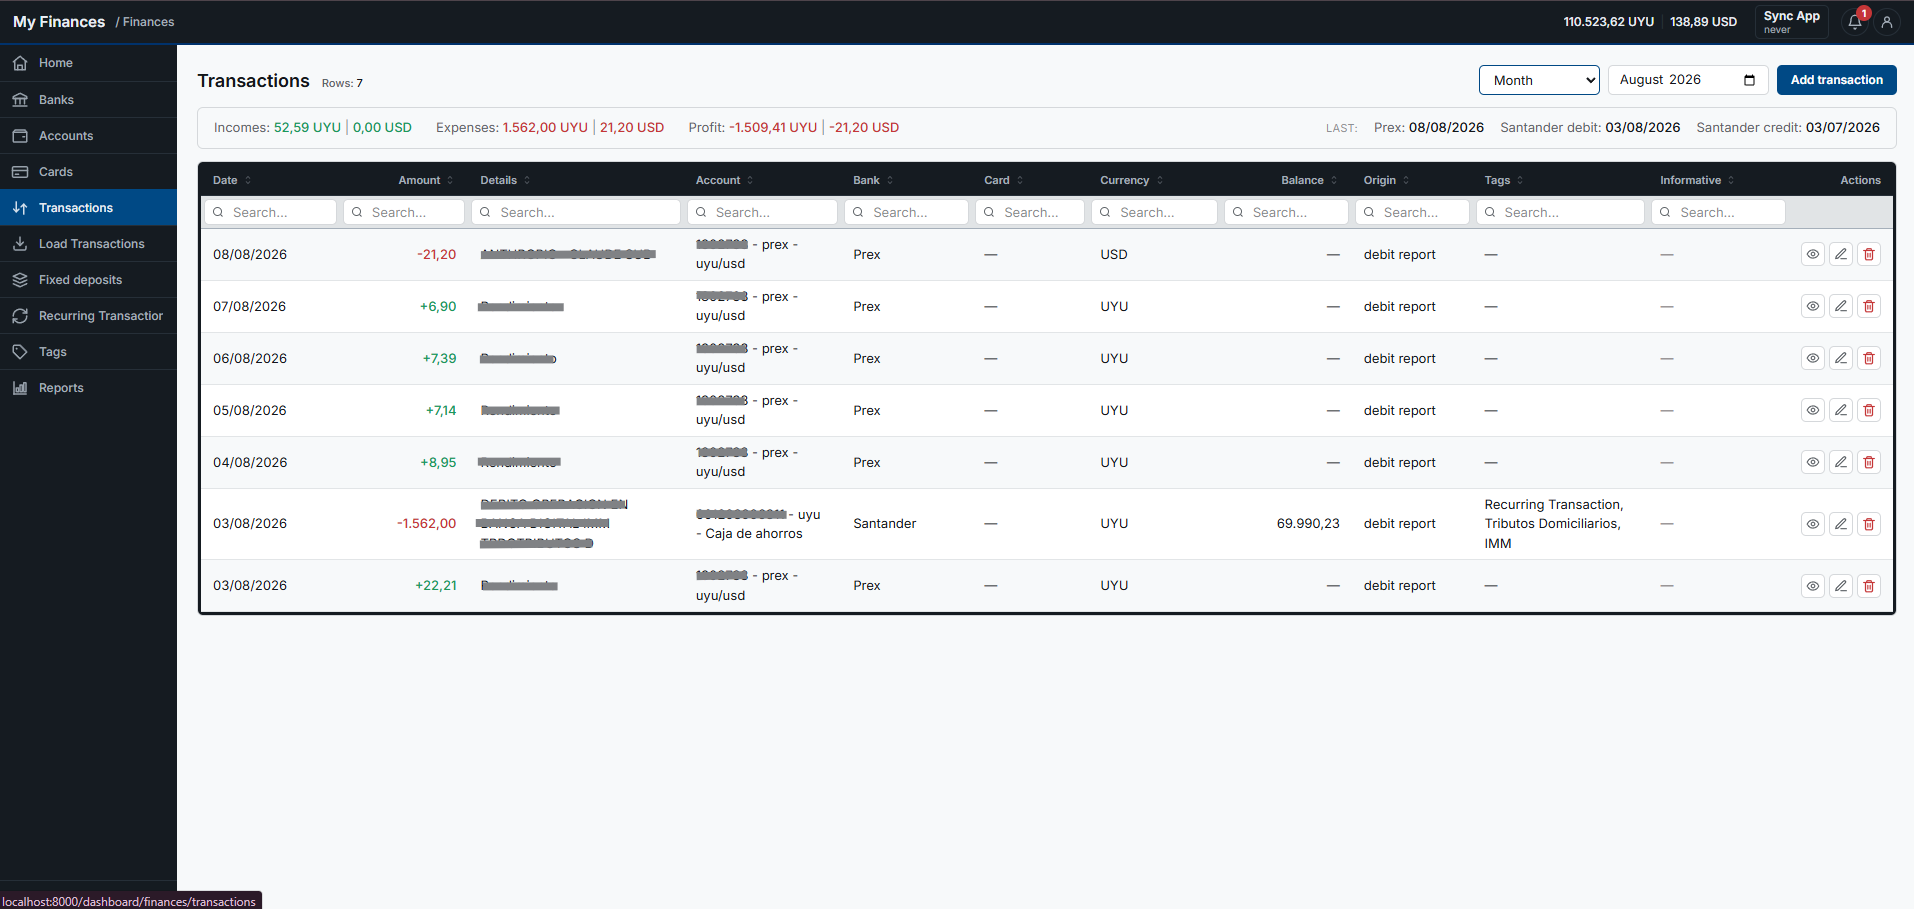Edit the 04/08/2026 transaction

pos(1841,462)
